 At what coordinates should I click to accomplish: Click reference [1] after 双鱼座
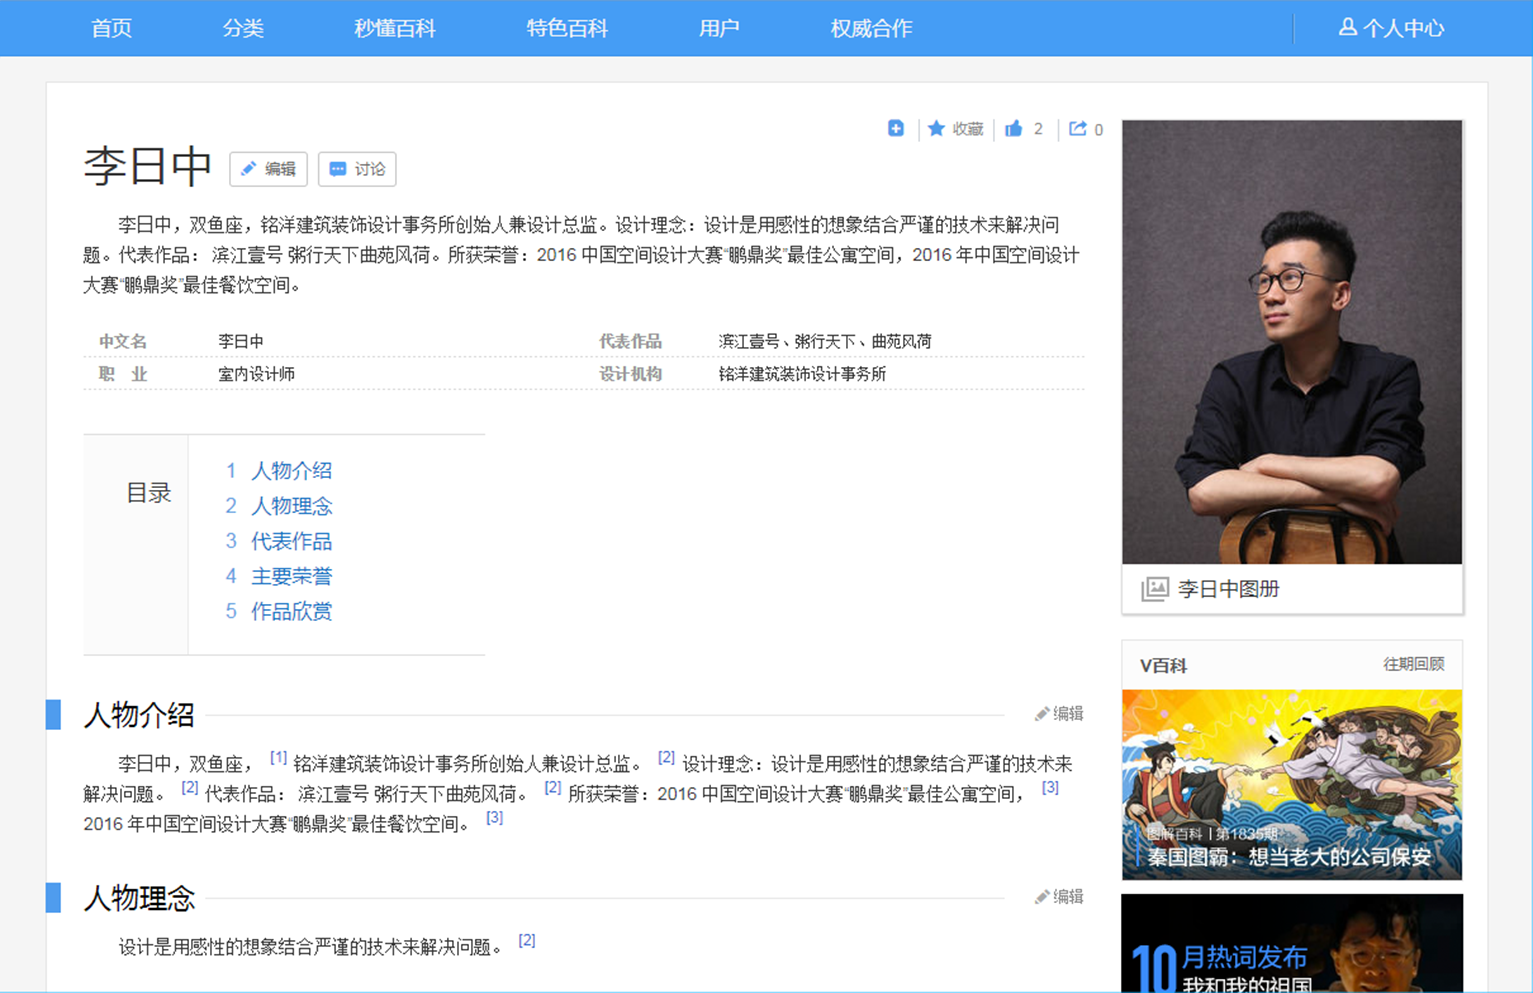279,758
